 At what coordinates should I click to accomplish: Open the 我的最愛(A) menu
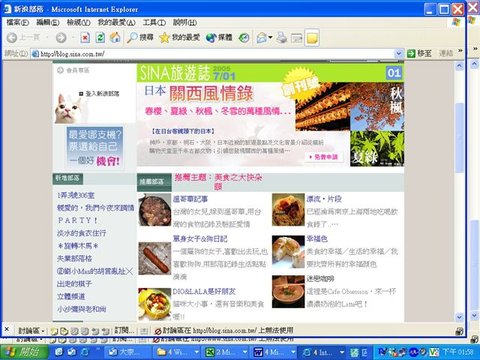[116, 23]
